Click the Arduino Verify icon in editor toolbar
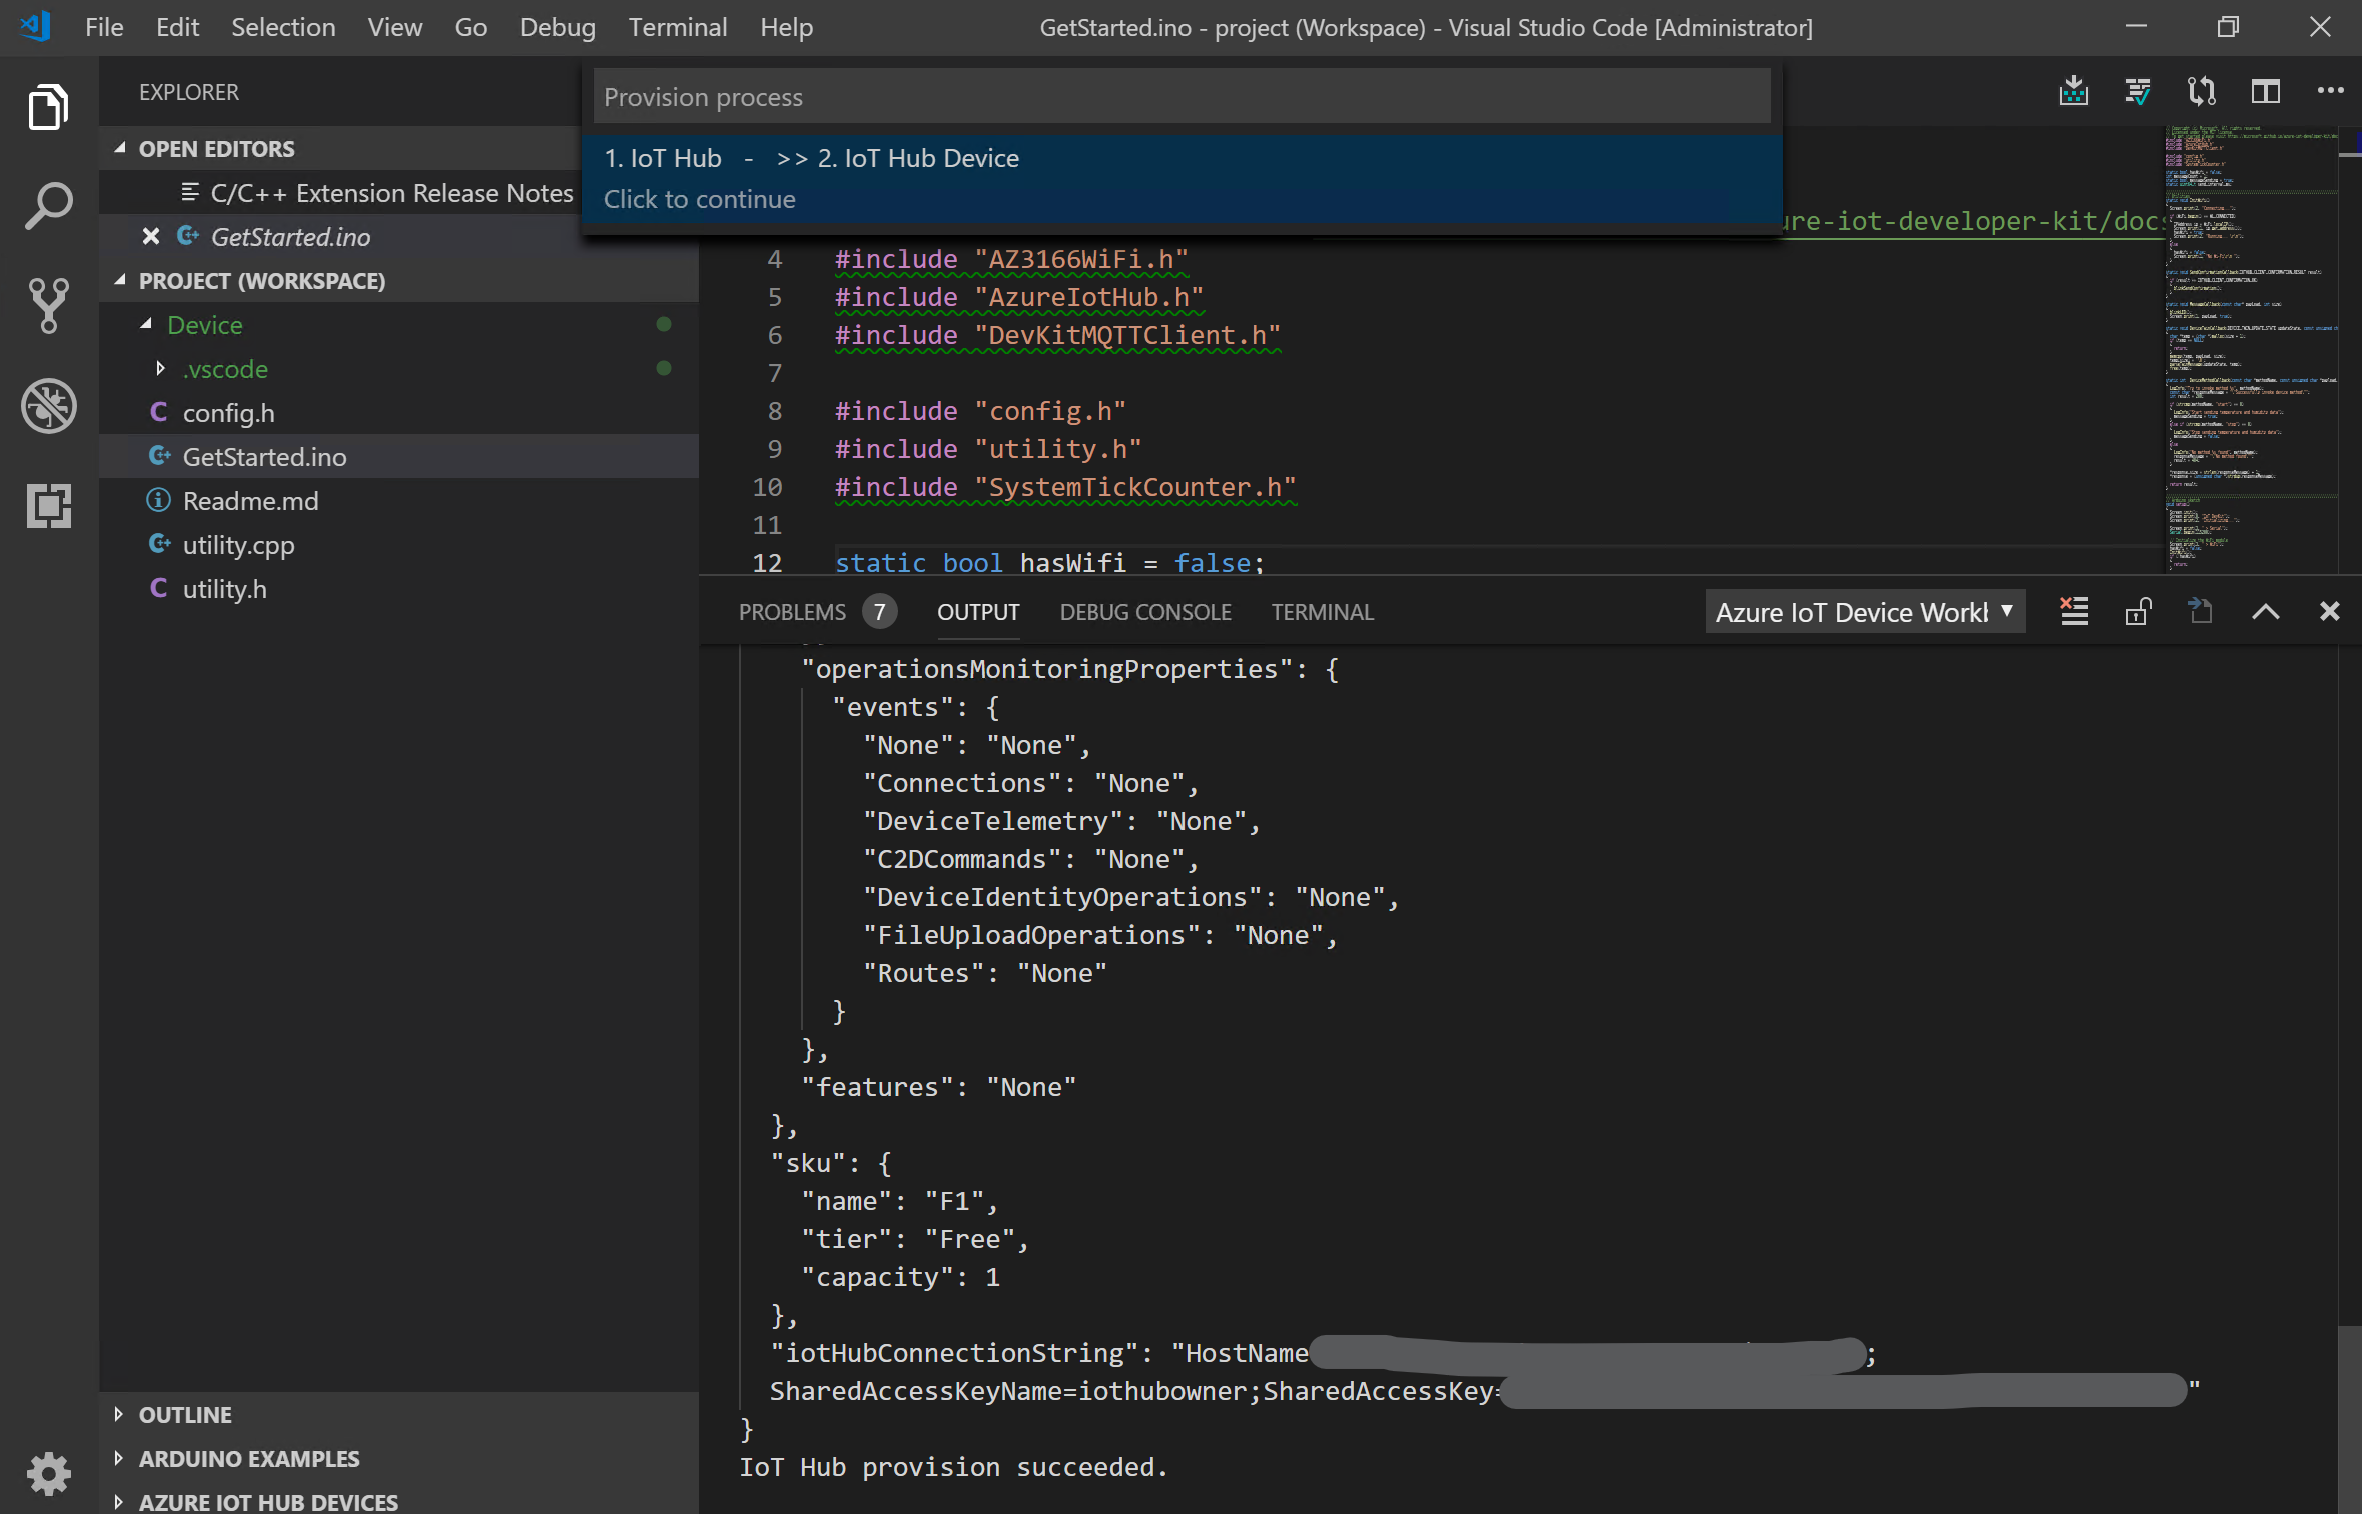2362x1514 pixels. 2137,92
